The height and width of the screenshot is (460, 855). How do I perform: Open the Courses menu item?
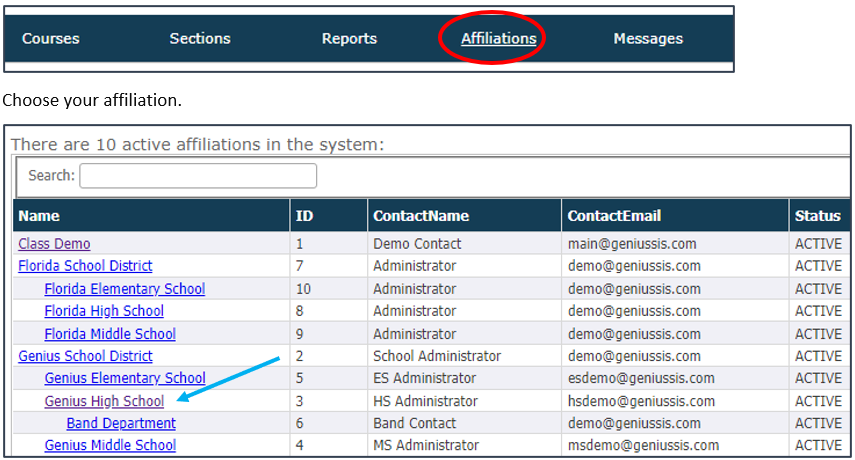(x=51, y=39)
